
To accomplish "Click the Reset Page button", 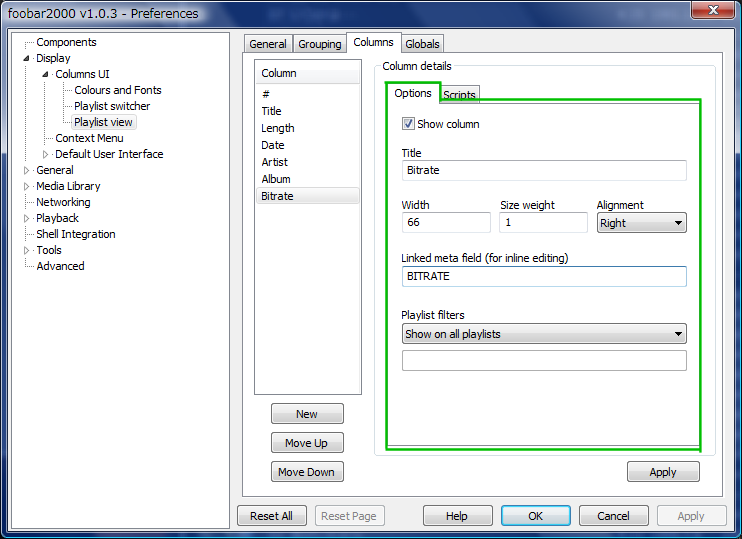I will point(349,516).
